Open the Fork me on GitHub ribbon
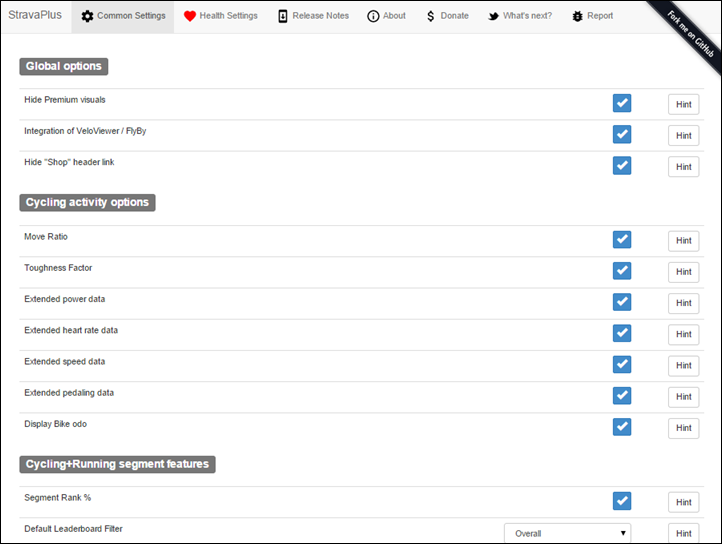Image resolution: width=722 pixels, height=544 pixels. pyautogui.click(x=690, y=34)
